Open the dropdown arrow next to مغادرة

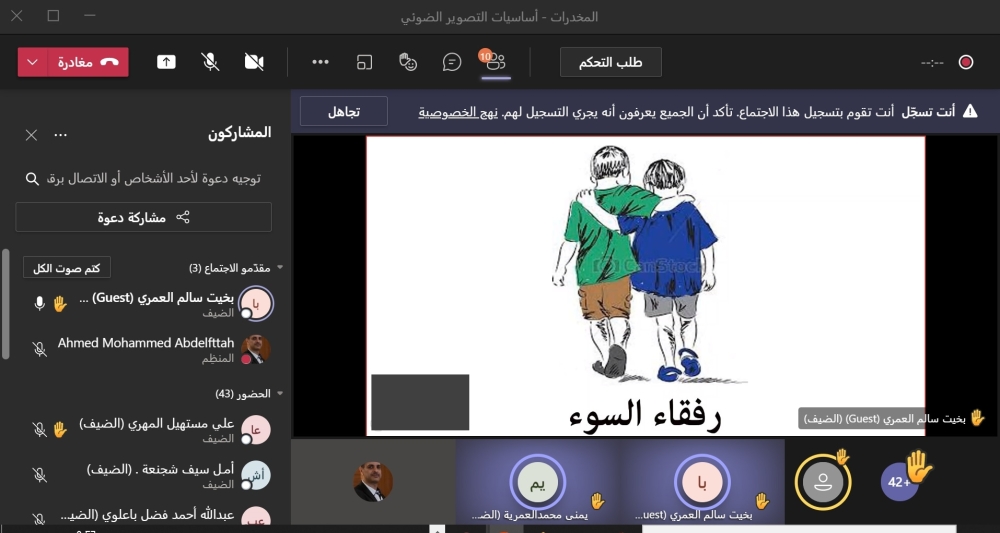[x=33, y=62]
